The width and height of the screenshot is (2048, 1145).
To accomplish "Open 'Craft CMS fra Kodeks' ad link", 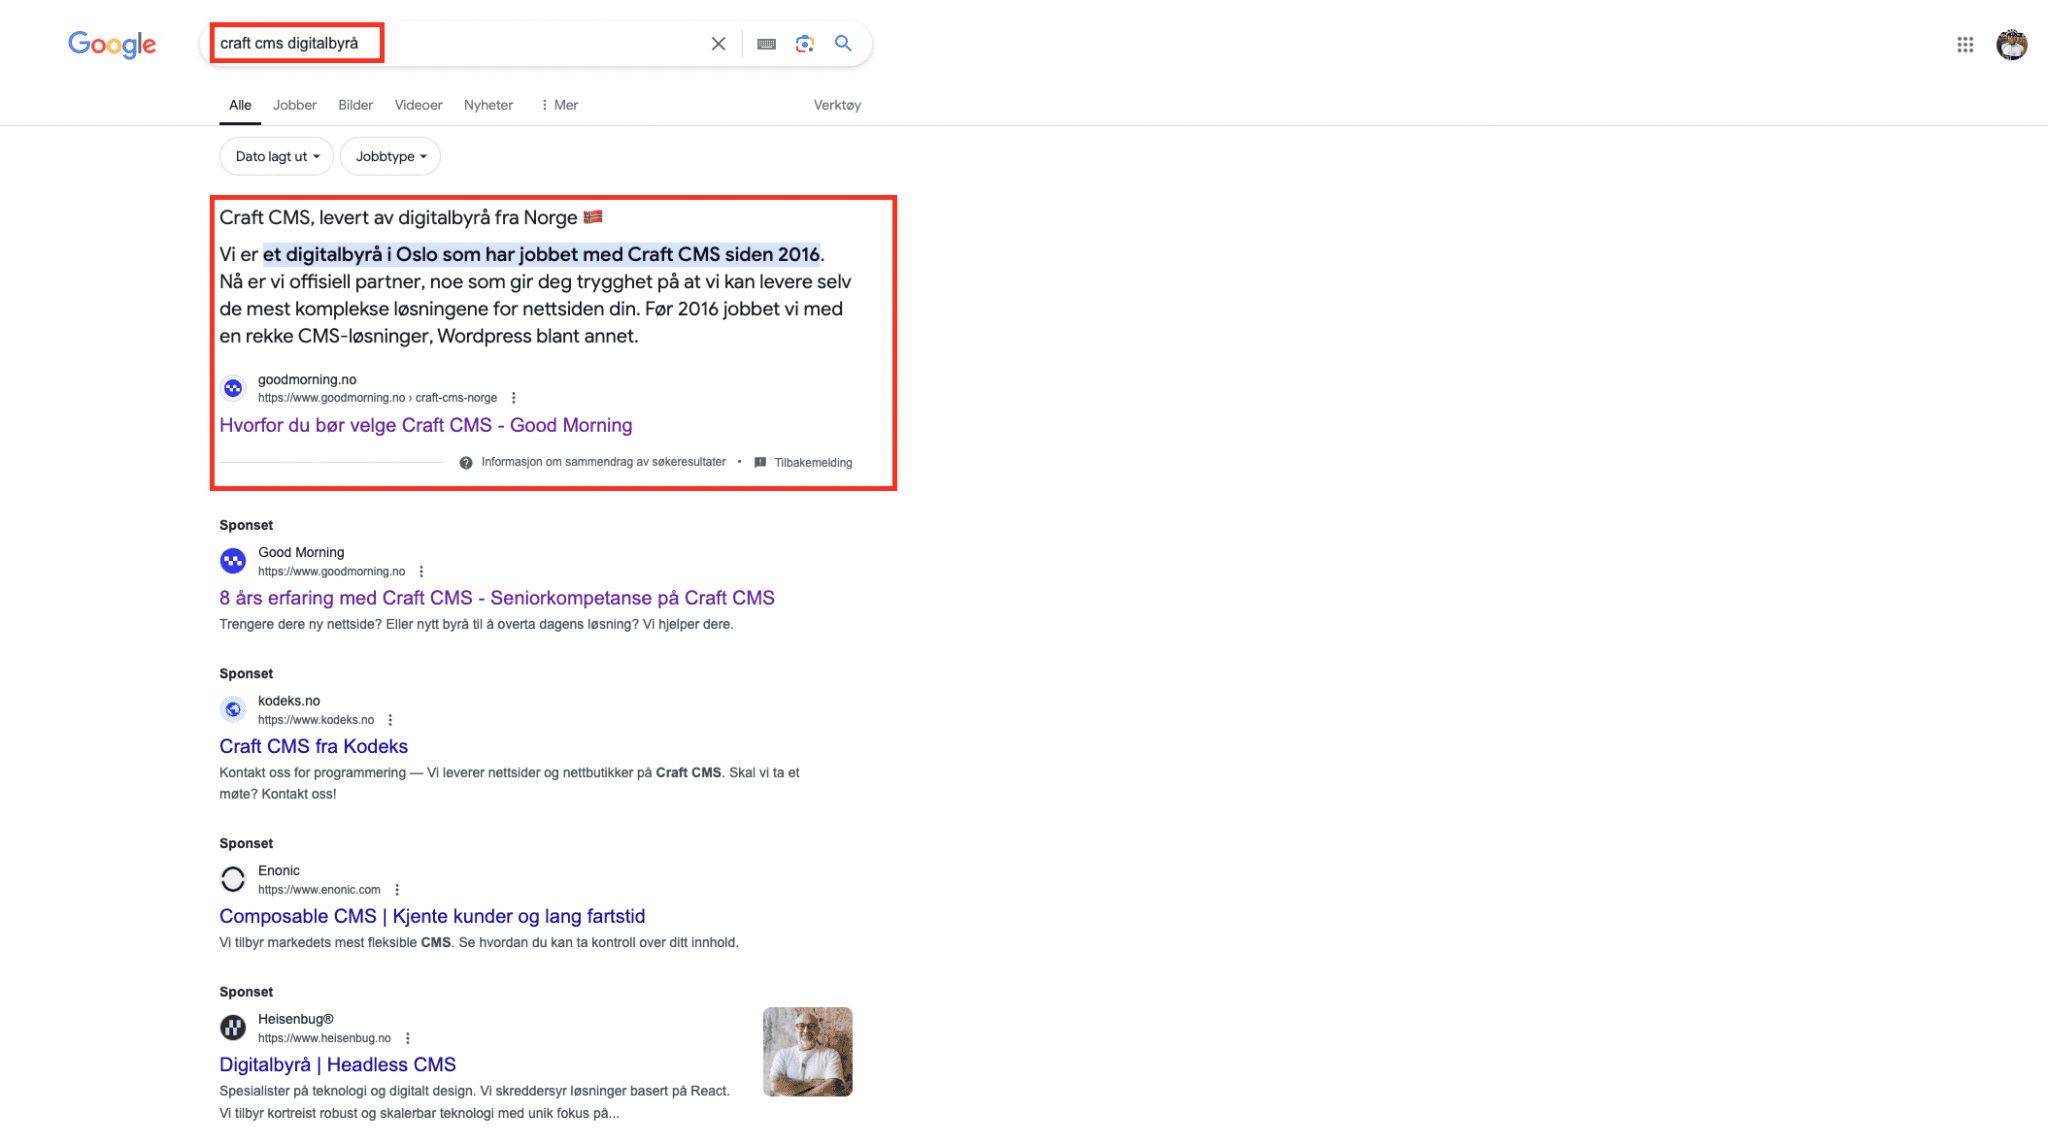I will (x=314, y=747).
